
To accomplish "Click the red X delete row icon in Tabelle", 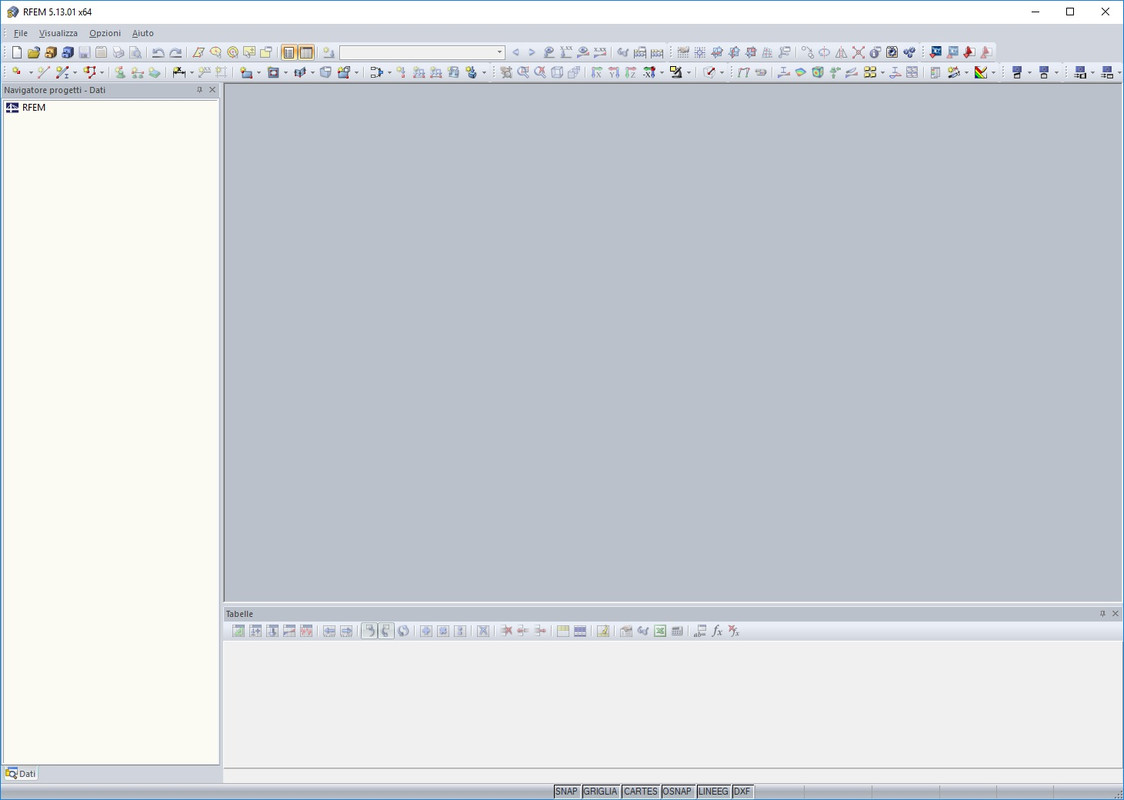I will click(x=506, y=631).
